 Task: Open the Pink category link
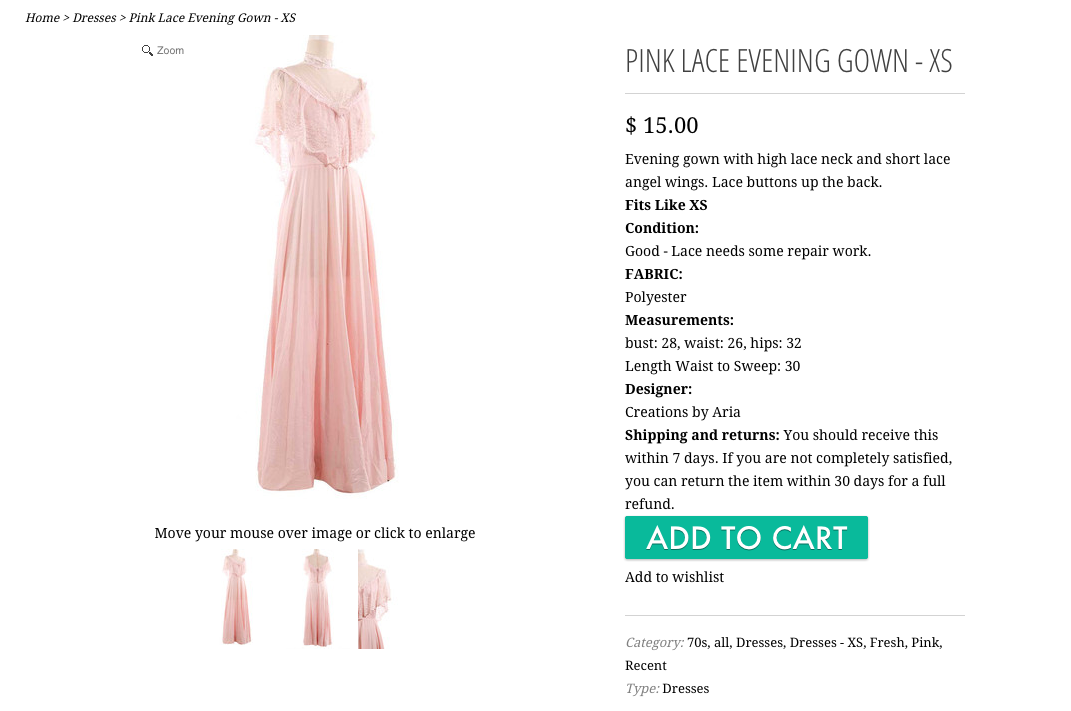925,642
